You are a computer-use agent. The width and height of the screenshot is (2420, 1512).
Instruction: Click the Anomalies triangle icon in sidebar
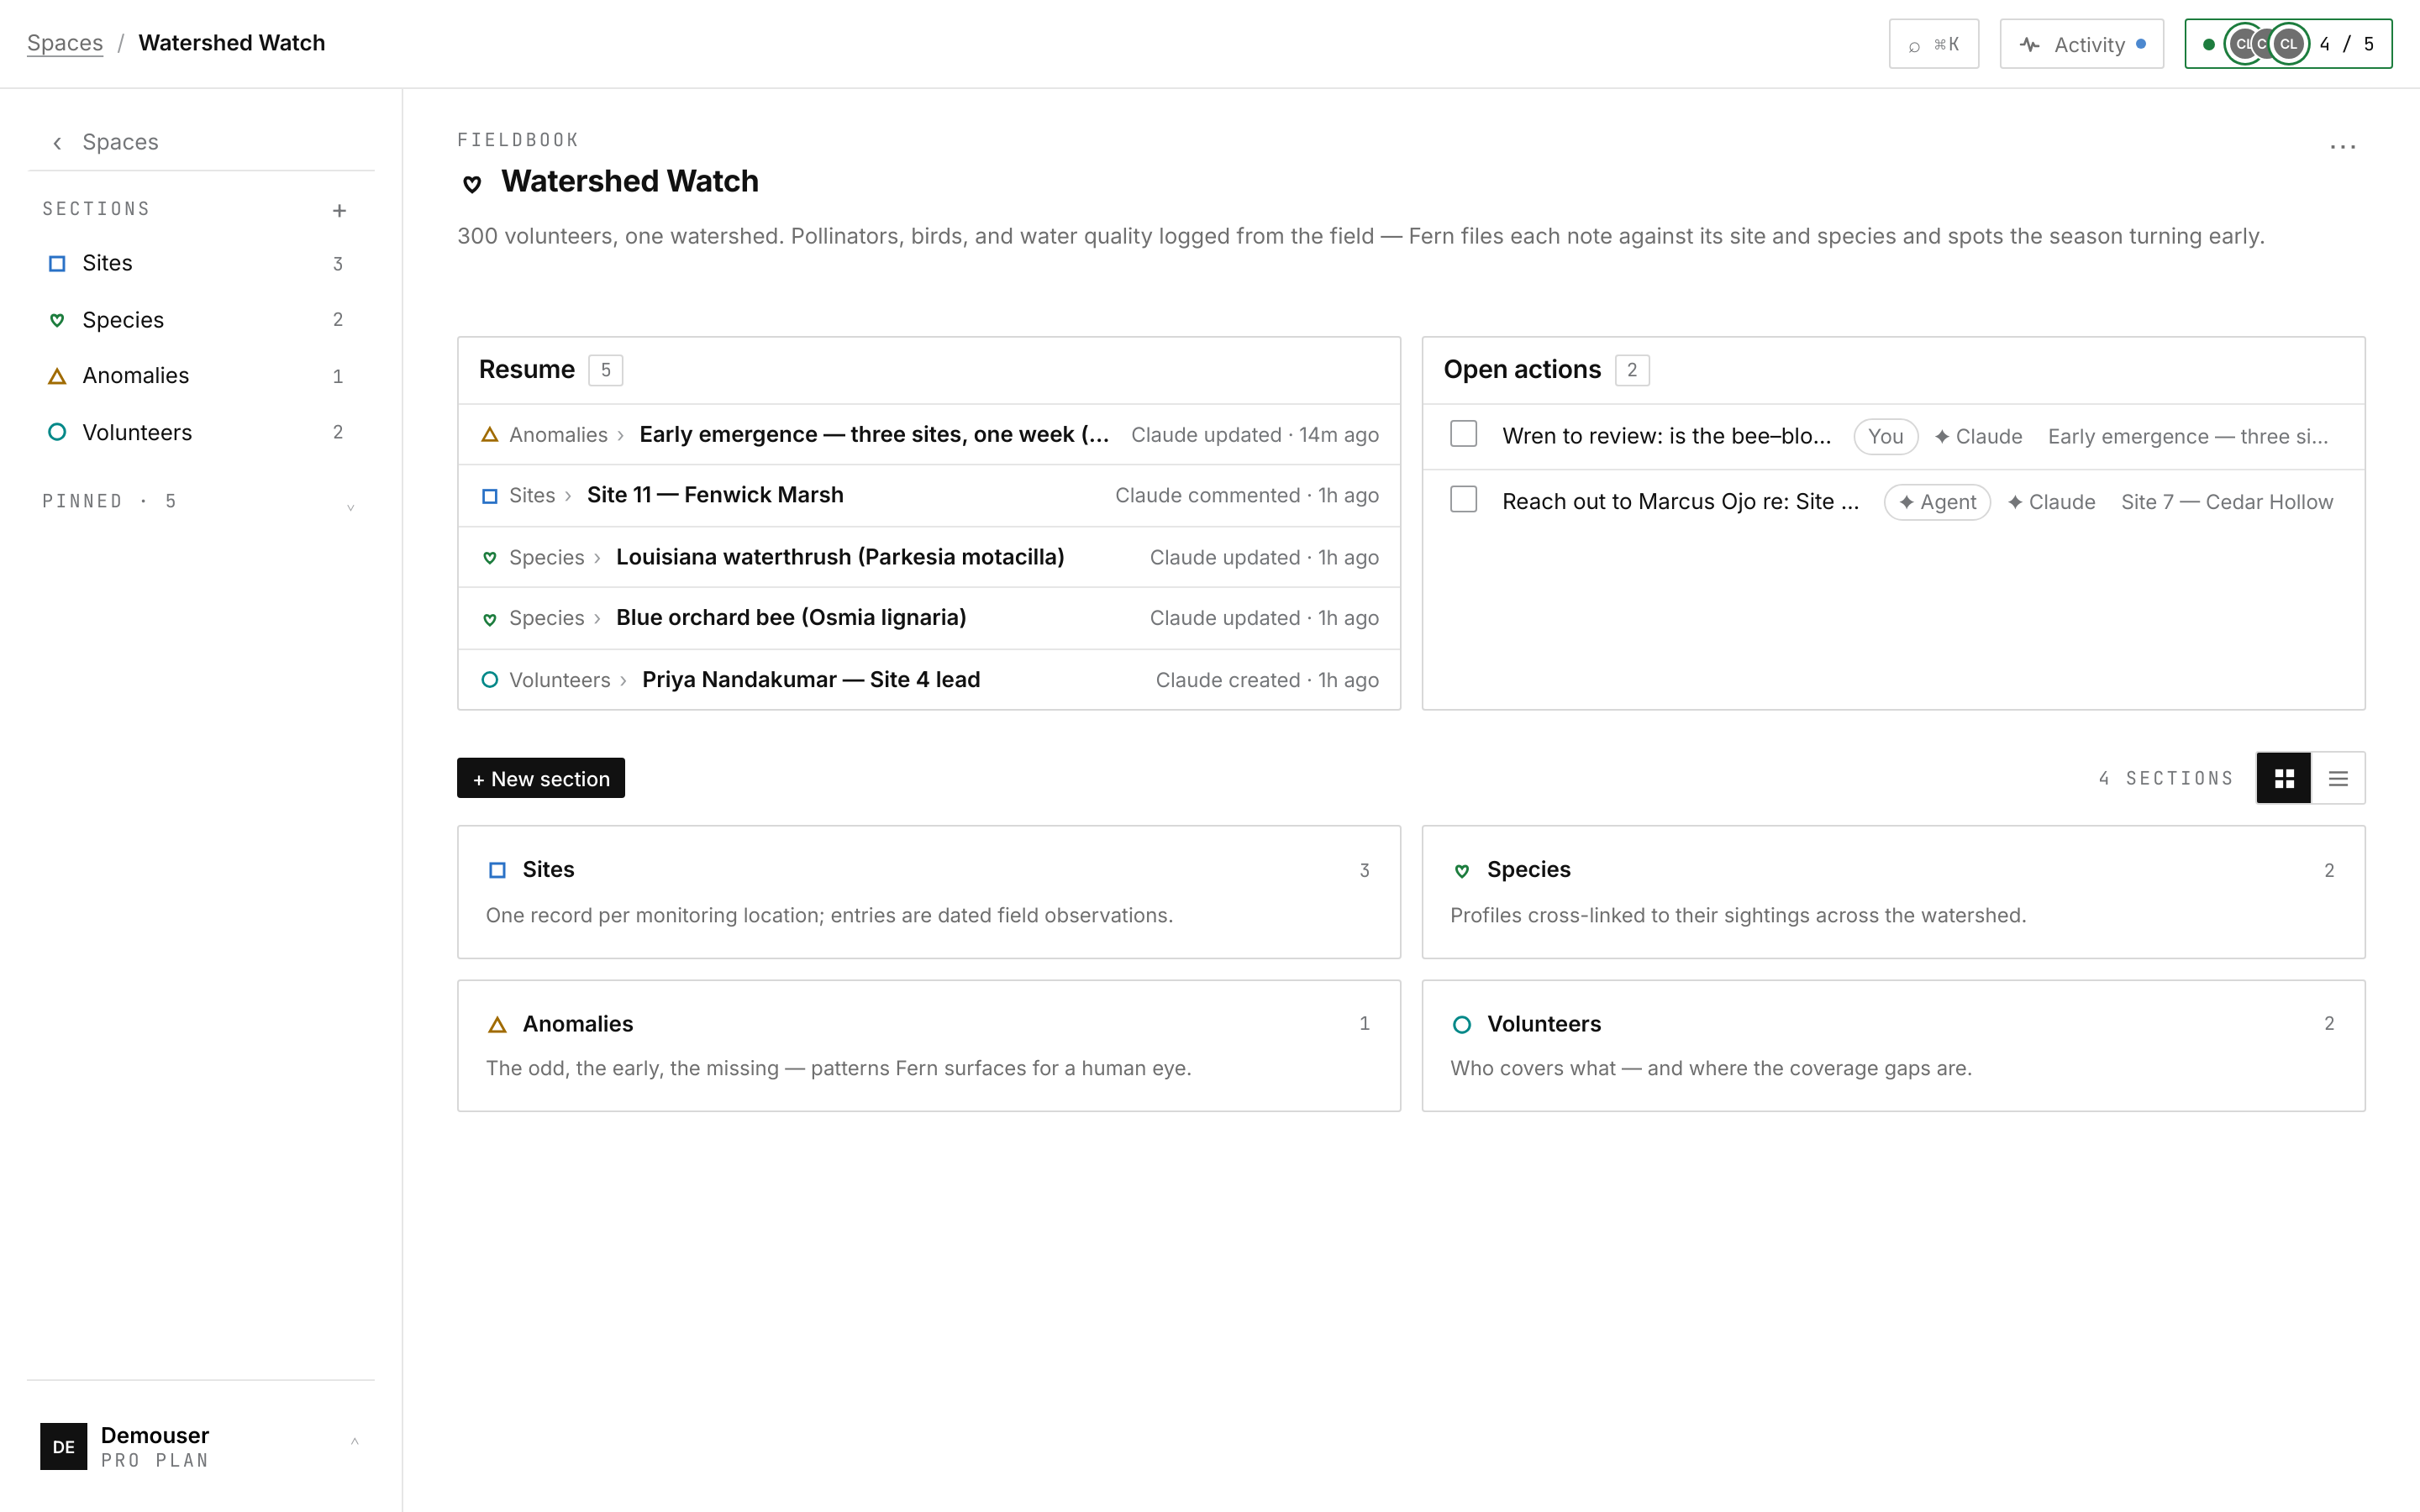pos(57,376)
